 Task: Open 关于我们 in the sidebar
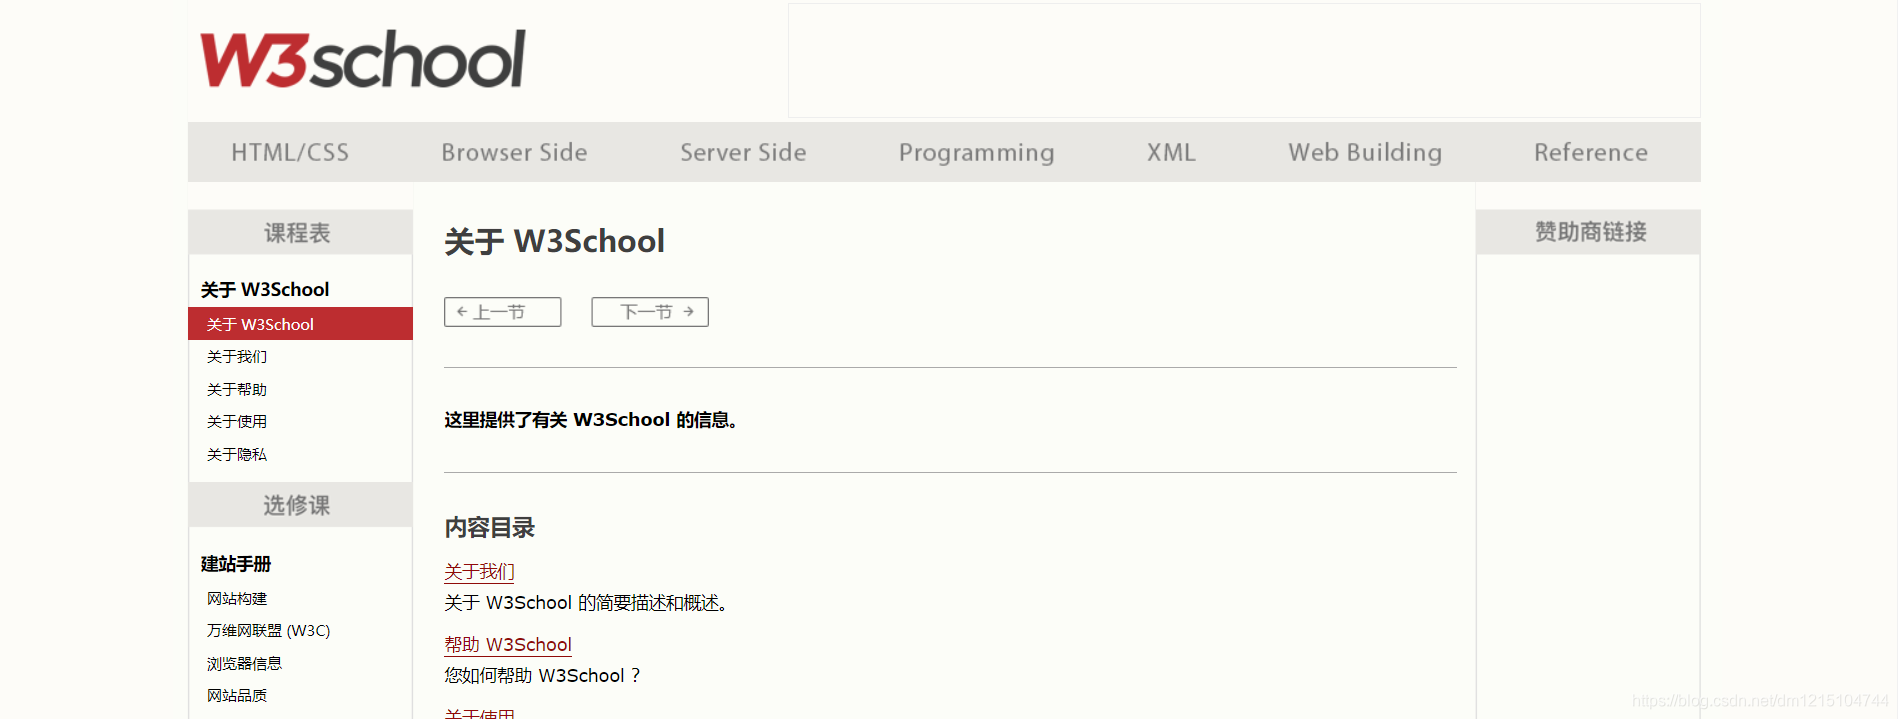[x=237, y=357]
